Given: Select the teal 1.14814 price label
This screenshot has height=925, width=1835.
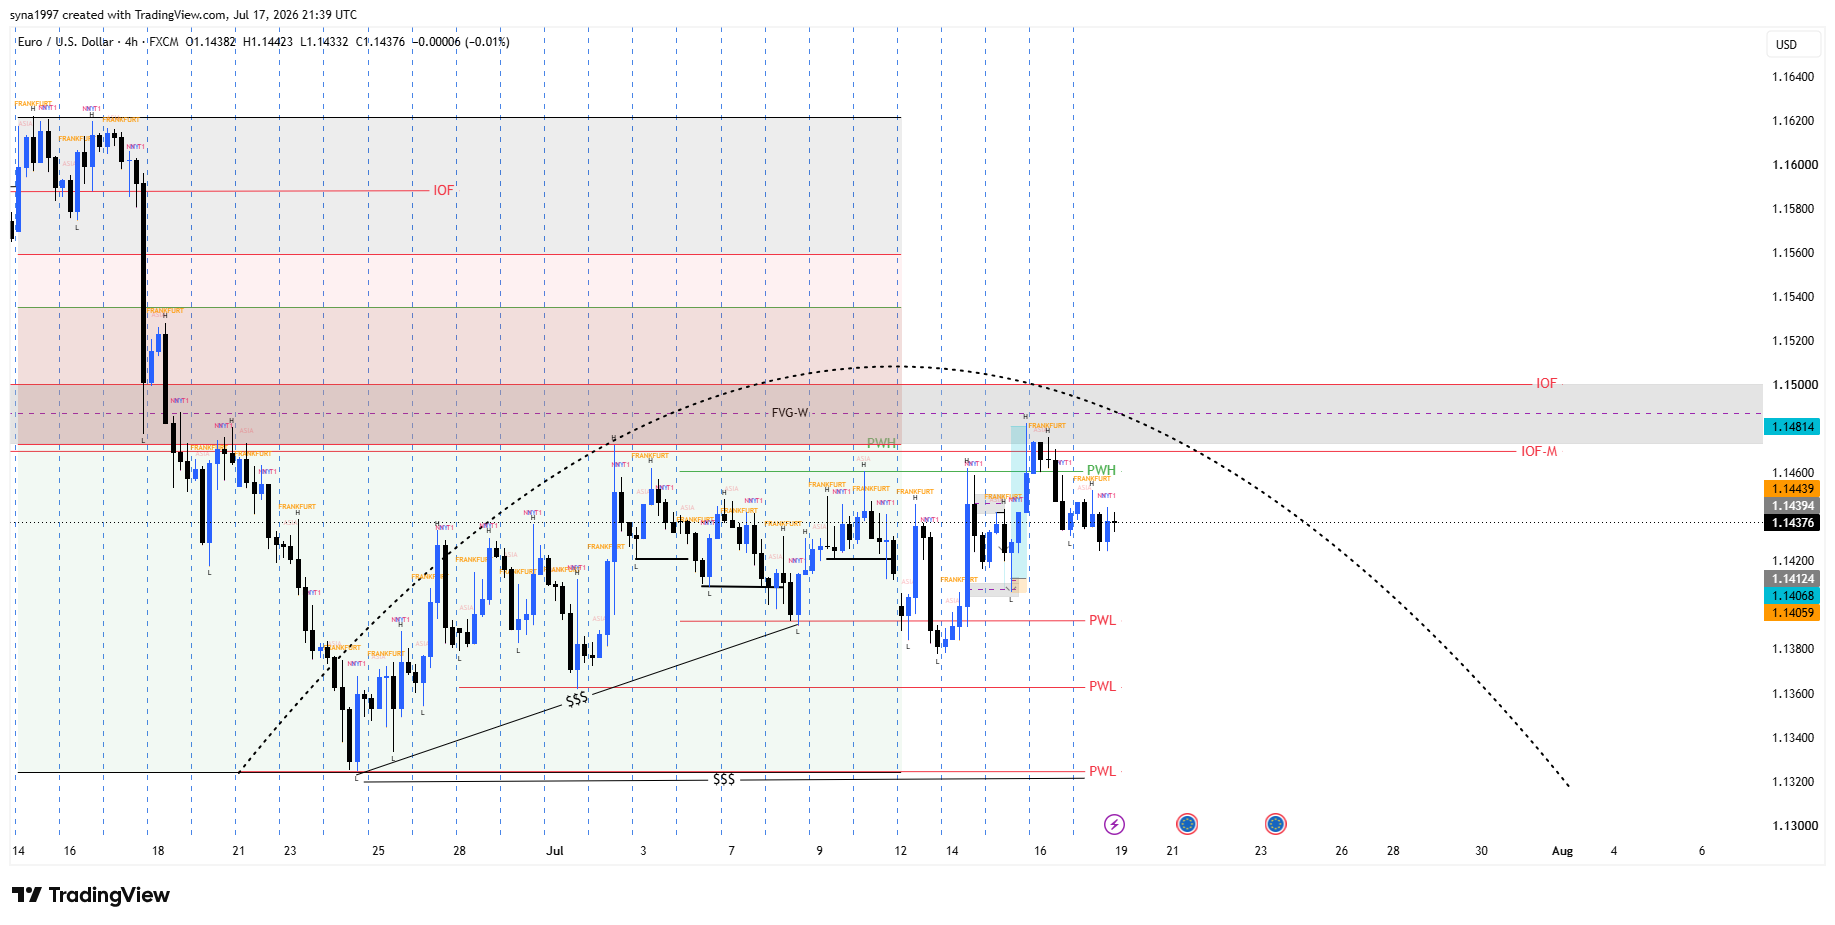Looking at the screenshot, I should coord(1792,427).
